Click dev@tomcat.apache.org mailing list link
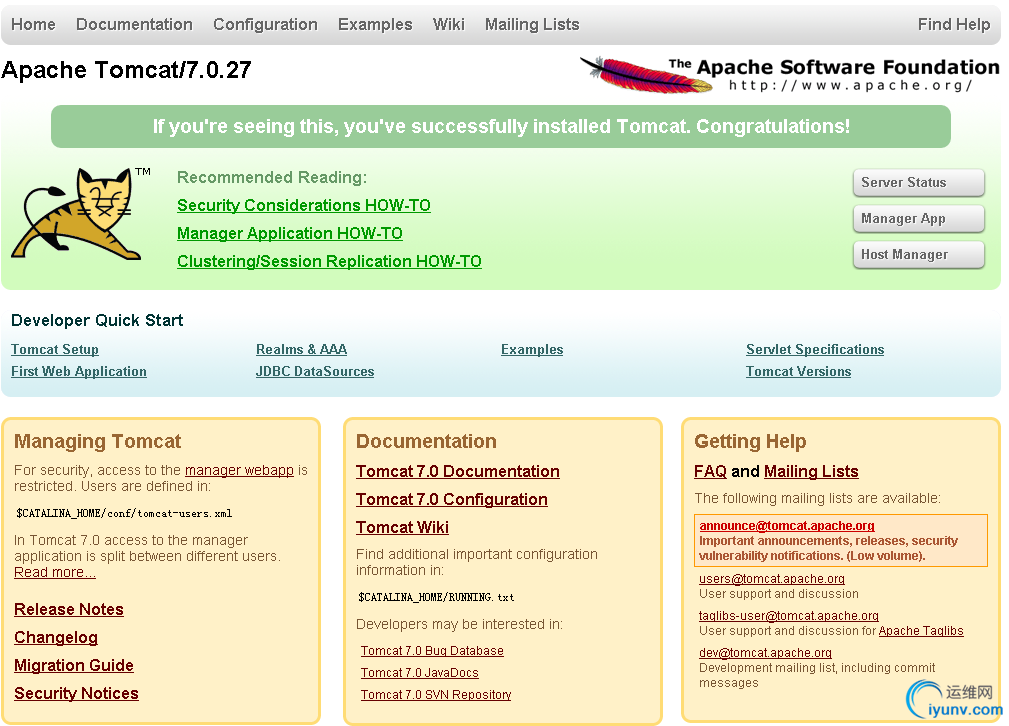The width and height of the screenshot is (1009, 726). coord(765,653)
